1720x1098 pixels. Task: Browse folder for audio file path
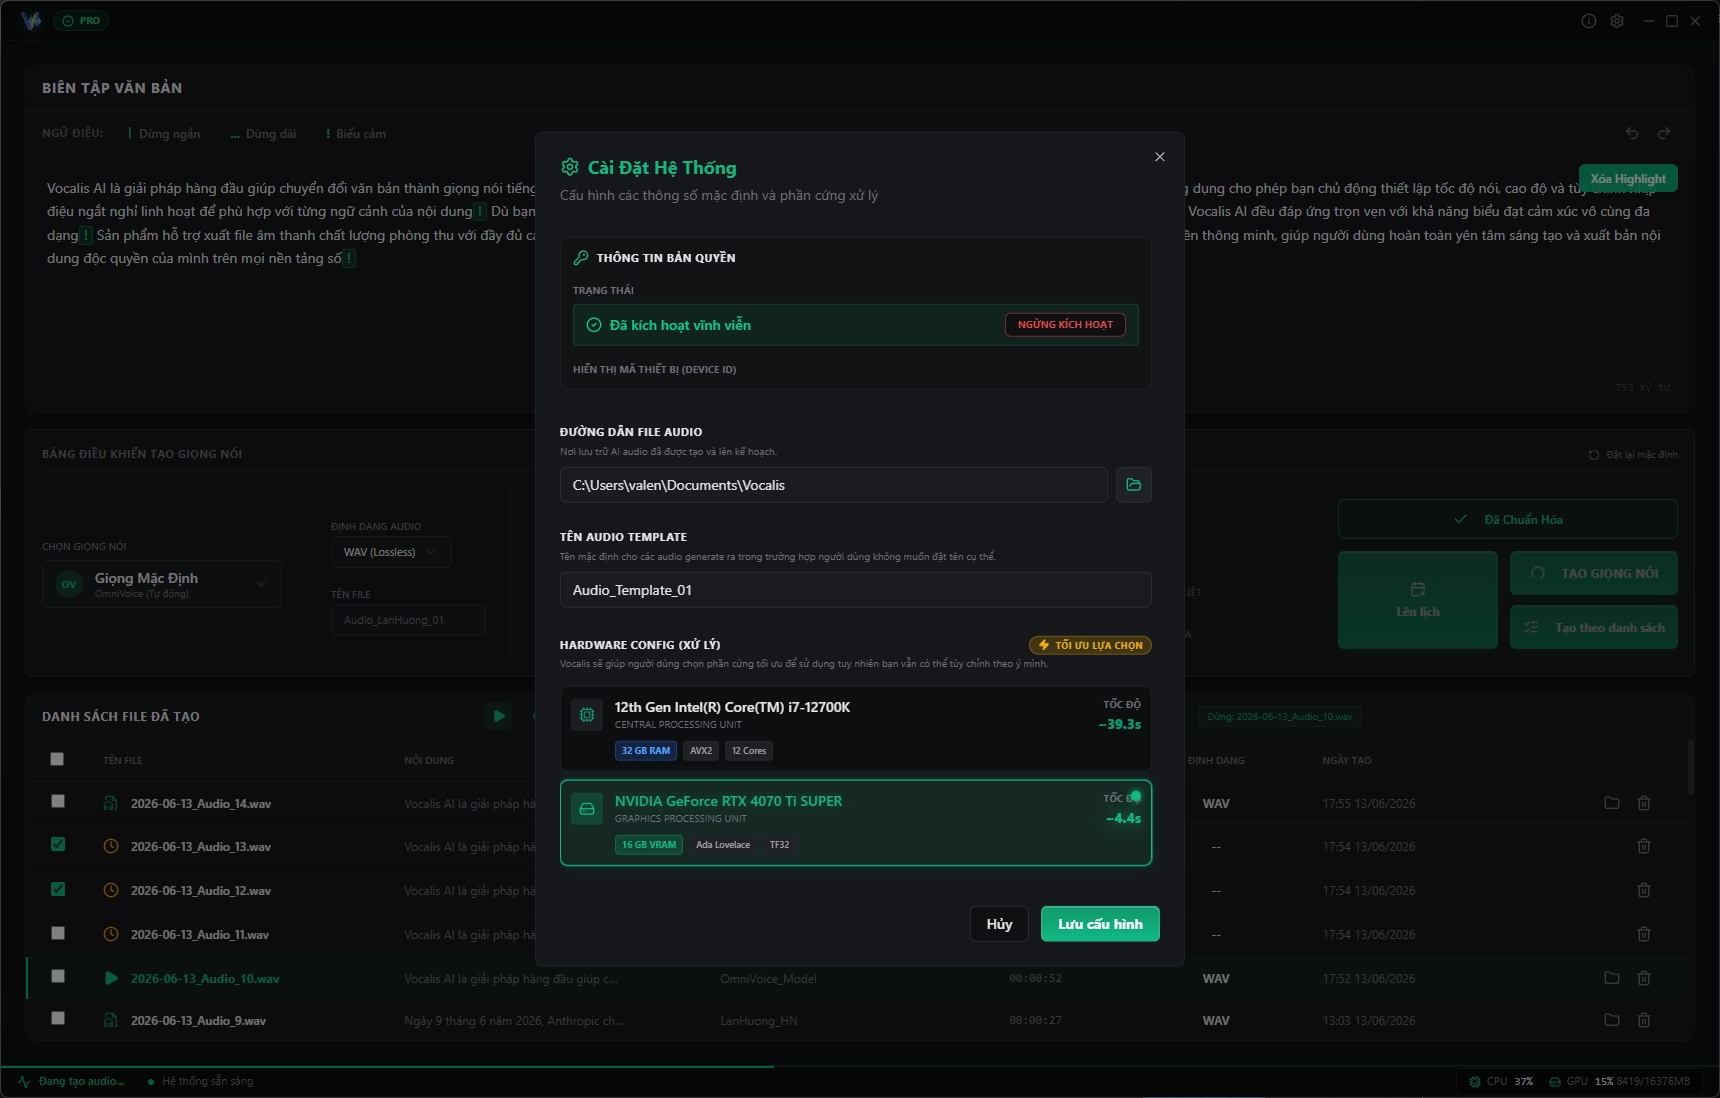(1134, 485)
